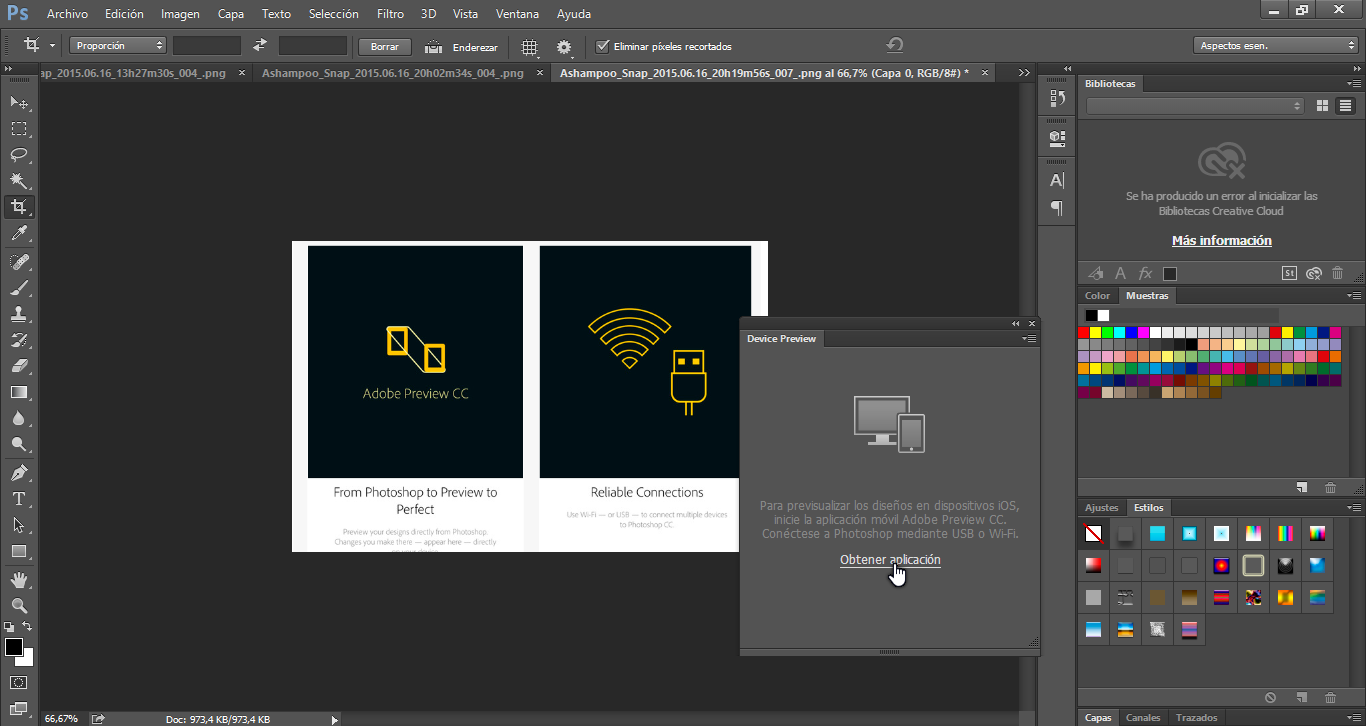Open additional crop settings gear
The image size is (1366, 726).
click(565, 47)
